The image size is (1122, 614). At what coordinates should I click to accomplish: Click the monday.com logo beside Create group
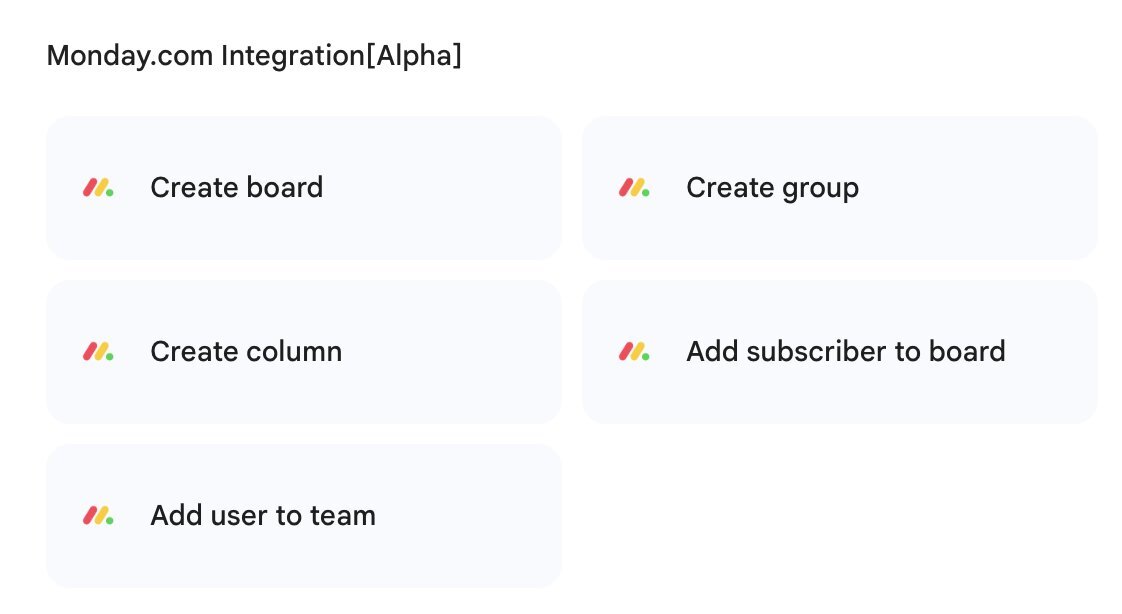[634, 188]
